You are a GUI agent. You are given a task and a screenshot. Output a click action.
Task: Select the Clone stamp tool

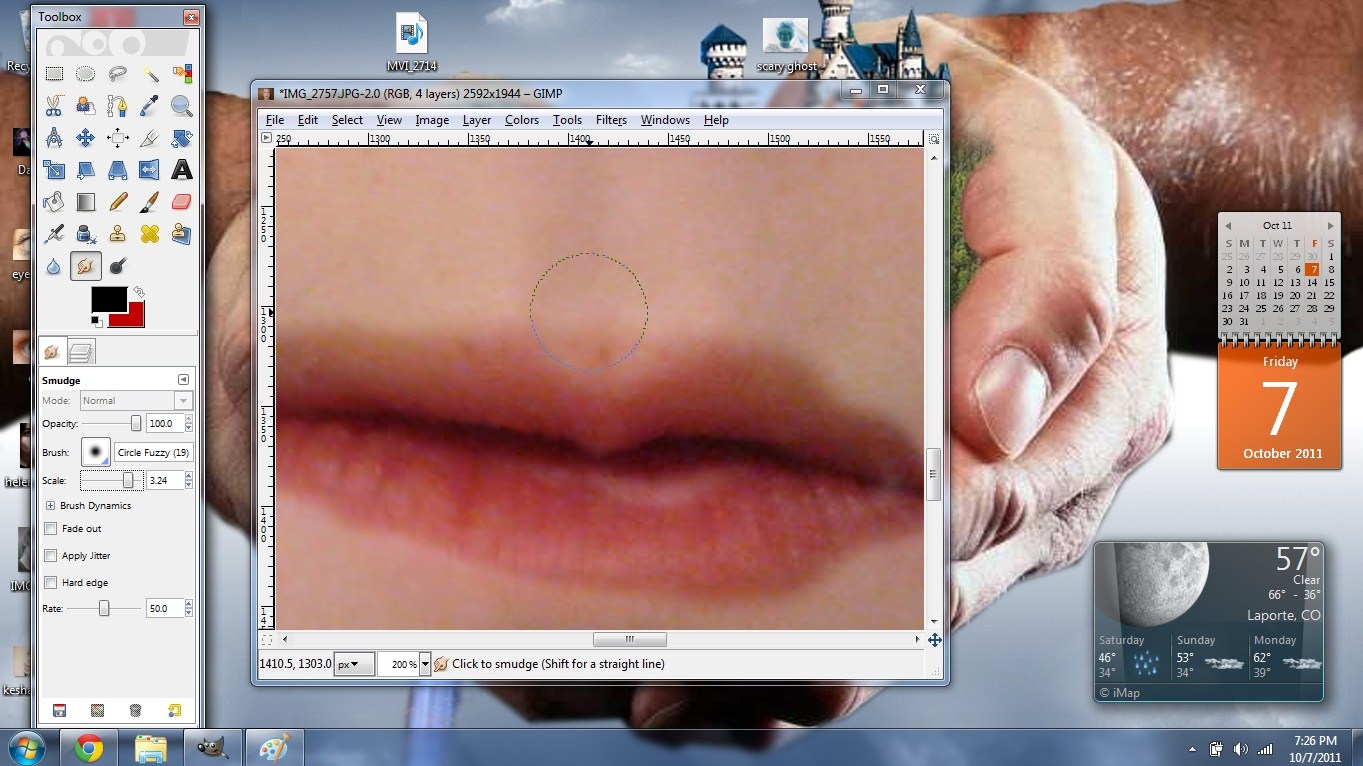pos(118,233)
